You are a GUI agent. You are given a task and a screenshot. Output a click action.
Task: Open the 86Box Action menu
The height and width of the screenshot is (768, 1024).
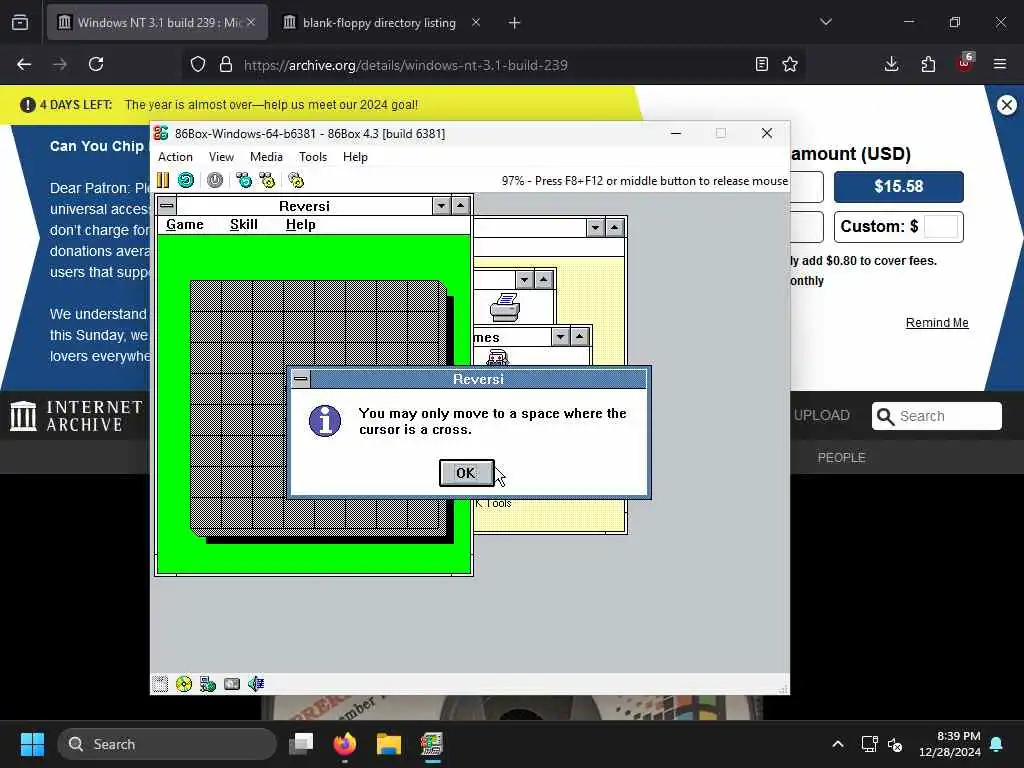(x=175, y=157)
